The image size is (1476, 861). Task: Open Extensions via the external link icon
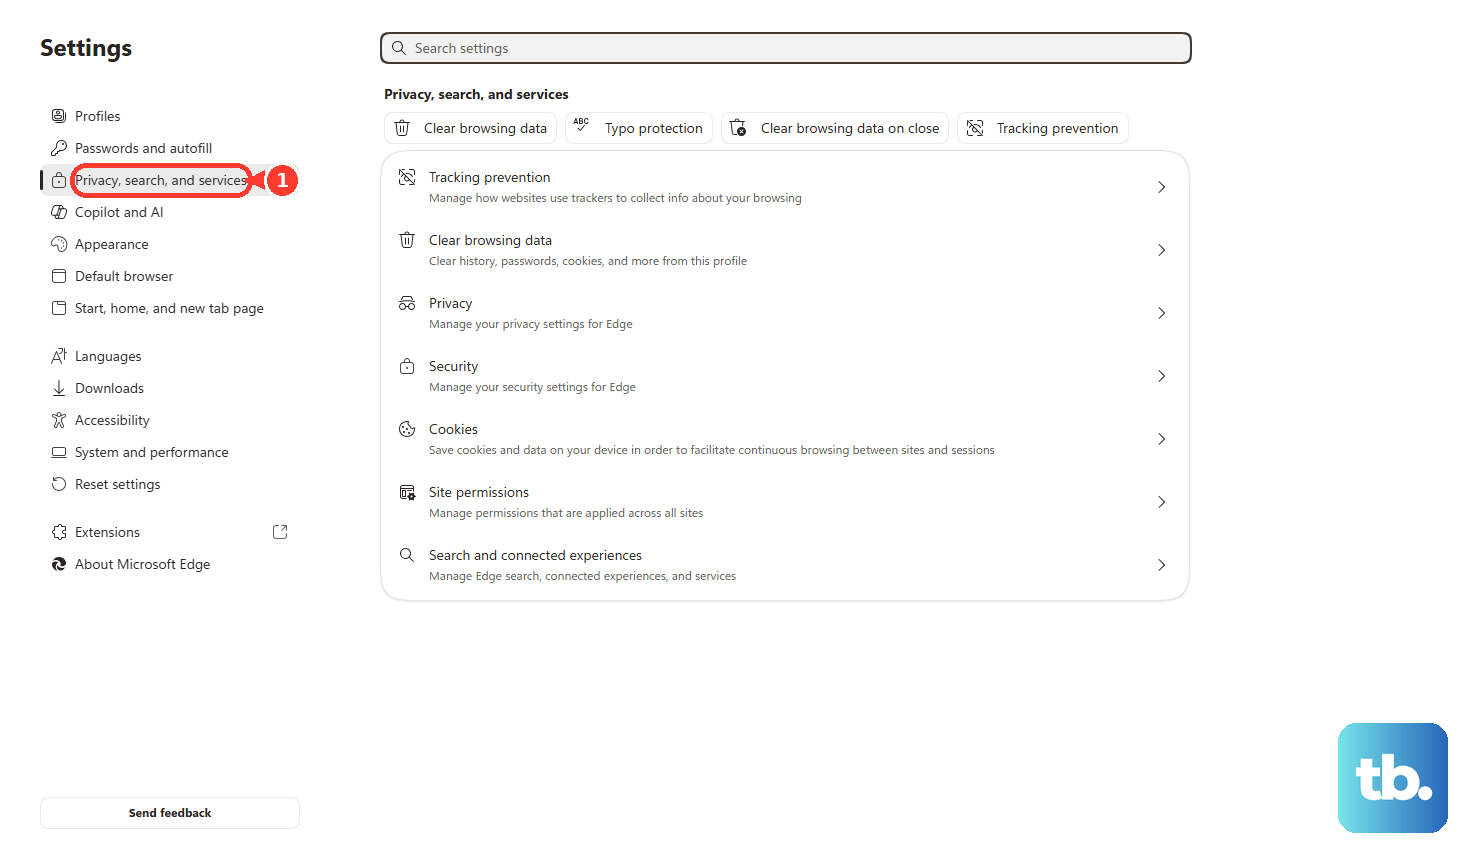(x=280, y=532)
